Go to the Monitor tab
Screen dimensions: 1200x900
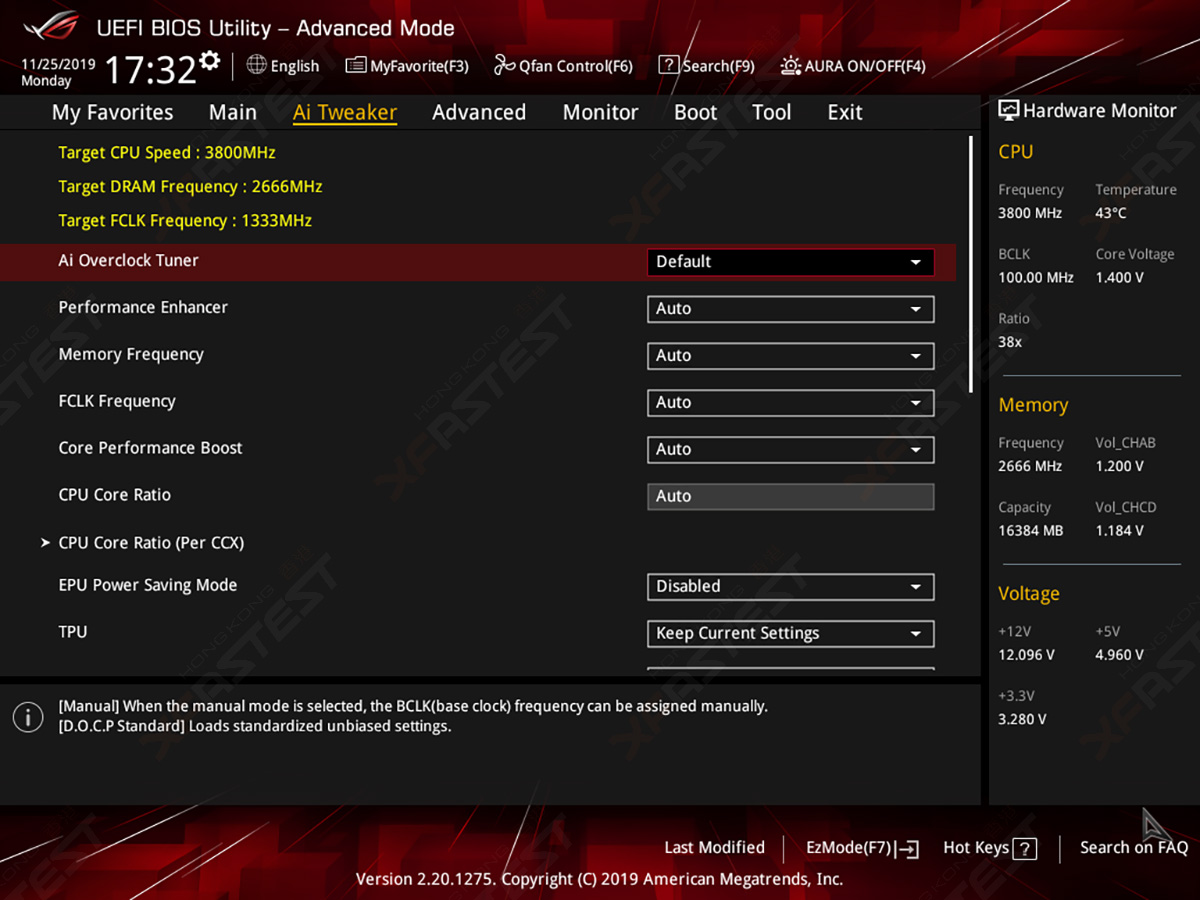(600, 112)
